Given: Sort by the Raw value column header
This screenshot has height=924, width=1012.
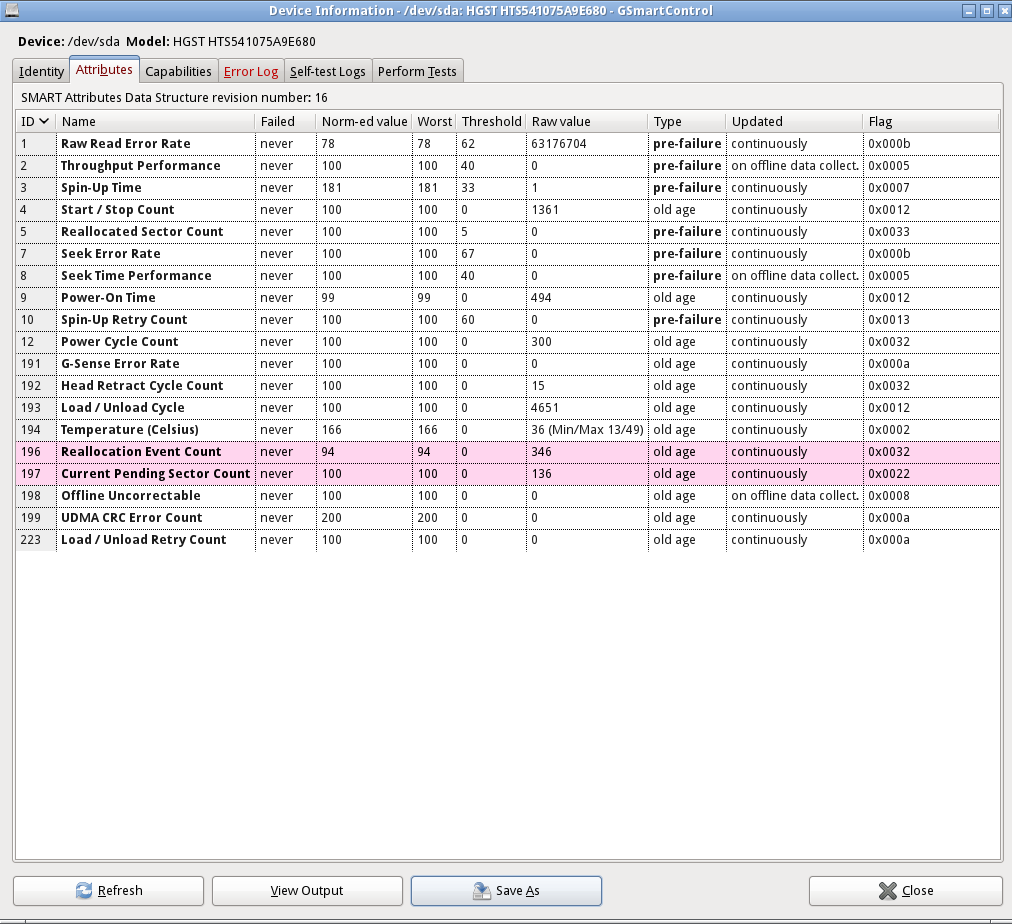Looking at the screenshot, I should tap(587, 121).
